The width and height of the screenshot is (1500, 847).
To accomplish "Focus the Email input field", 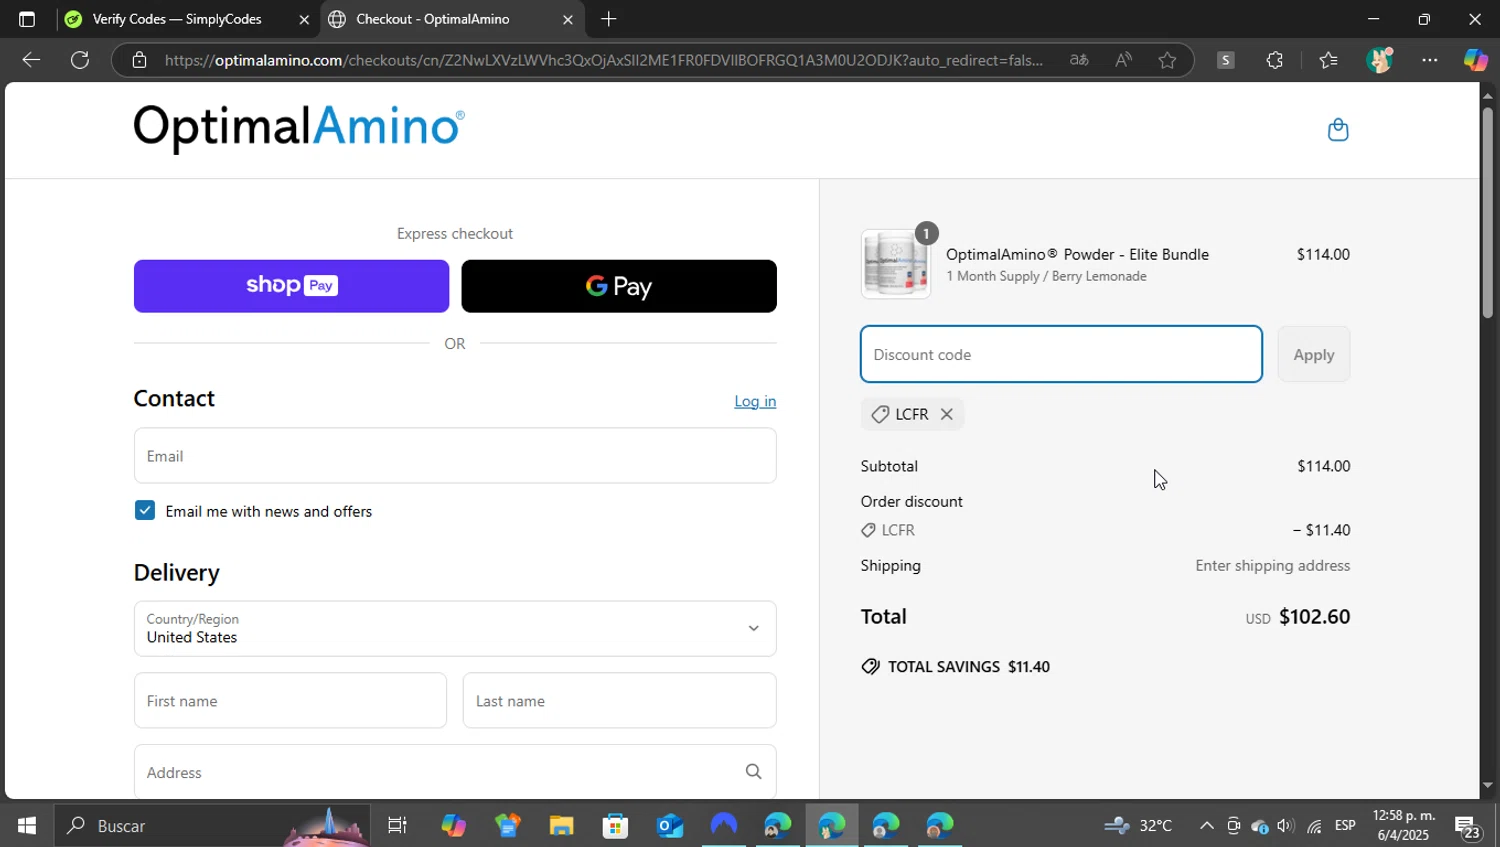I will [x=455, y=456].
